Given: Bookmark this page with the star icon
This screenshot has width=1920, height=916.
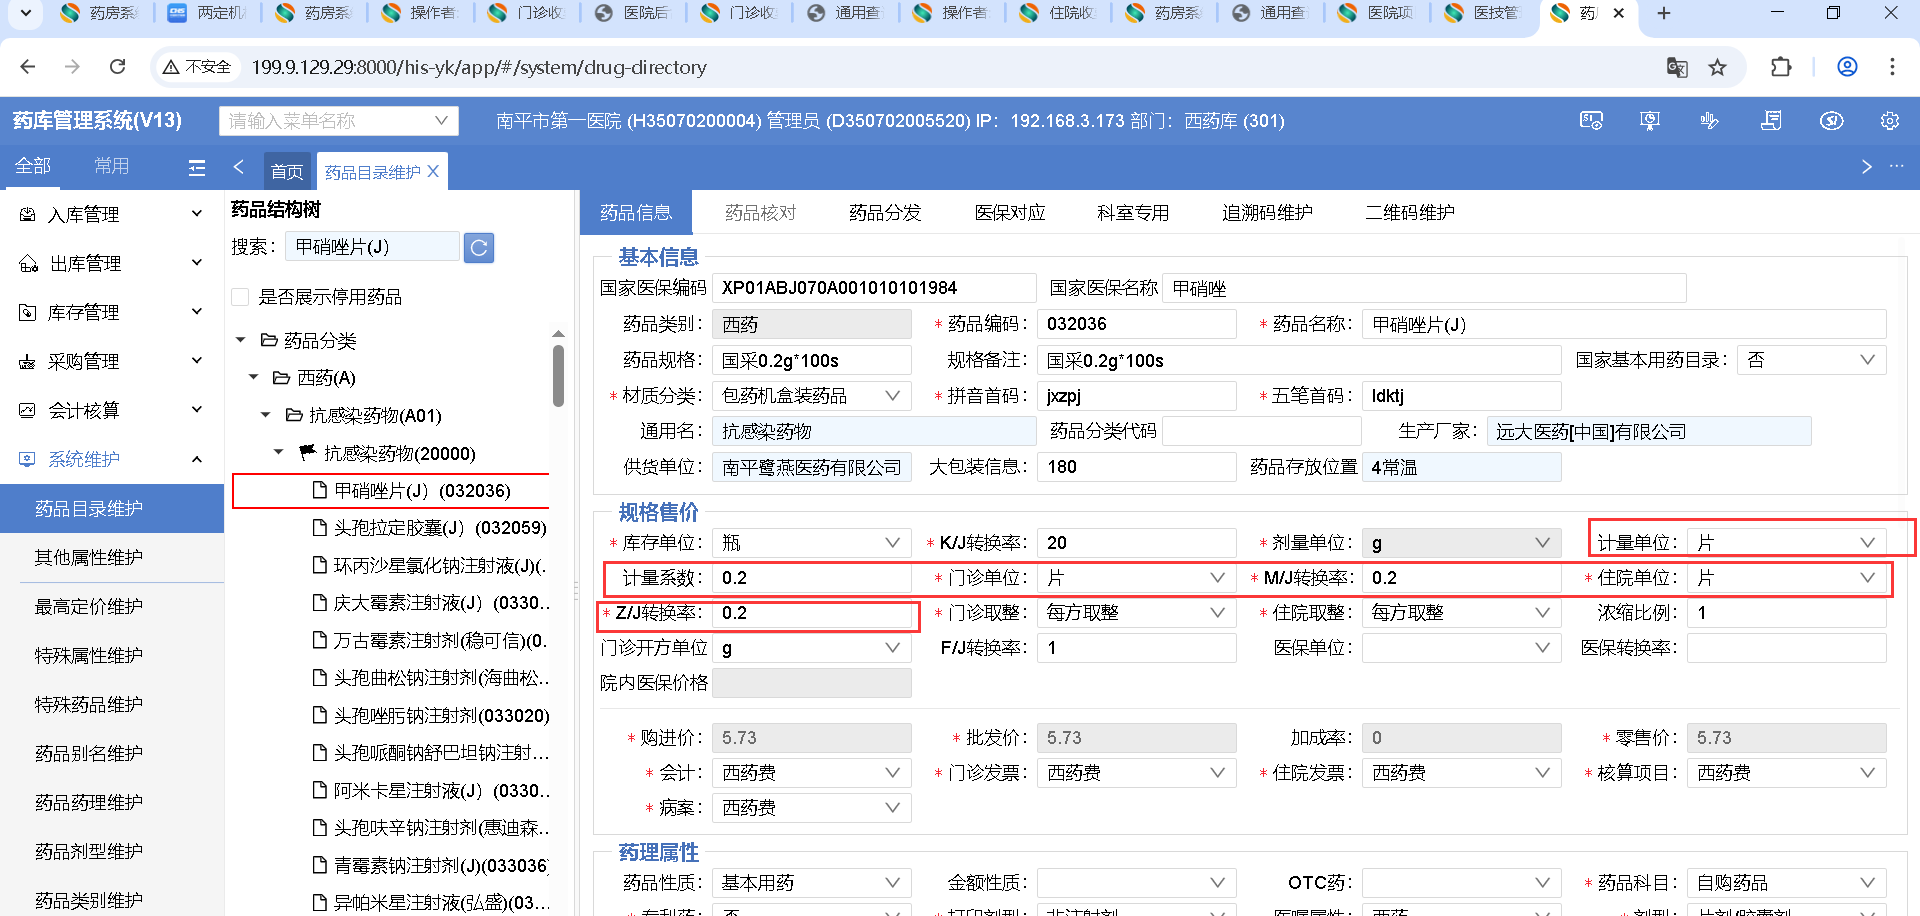Looking at the screenshot, I should (x=1717, y=67).
